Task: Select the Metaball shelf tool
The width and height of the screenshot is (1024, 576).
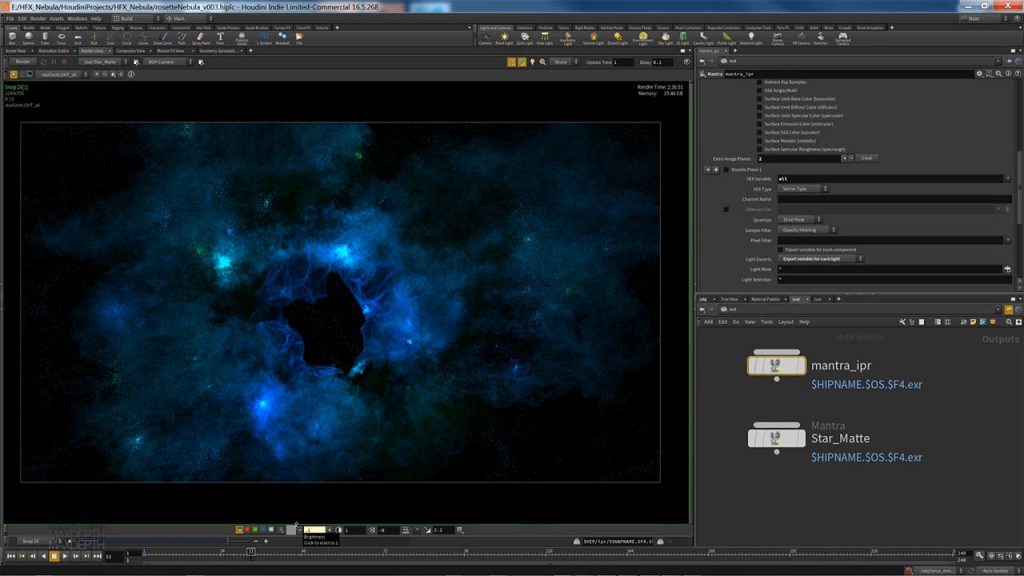Action: [282, 39]
